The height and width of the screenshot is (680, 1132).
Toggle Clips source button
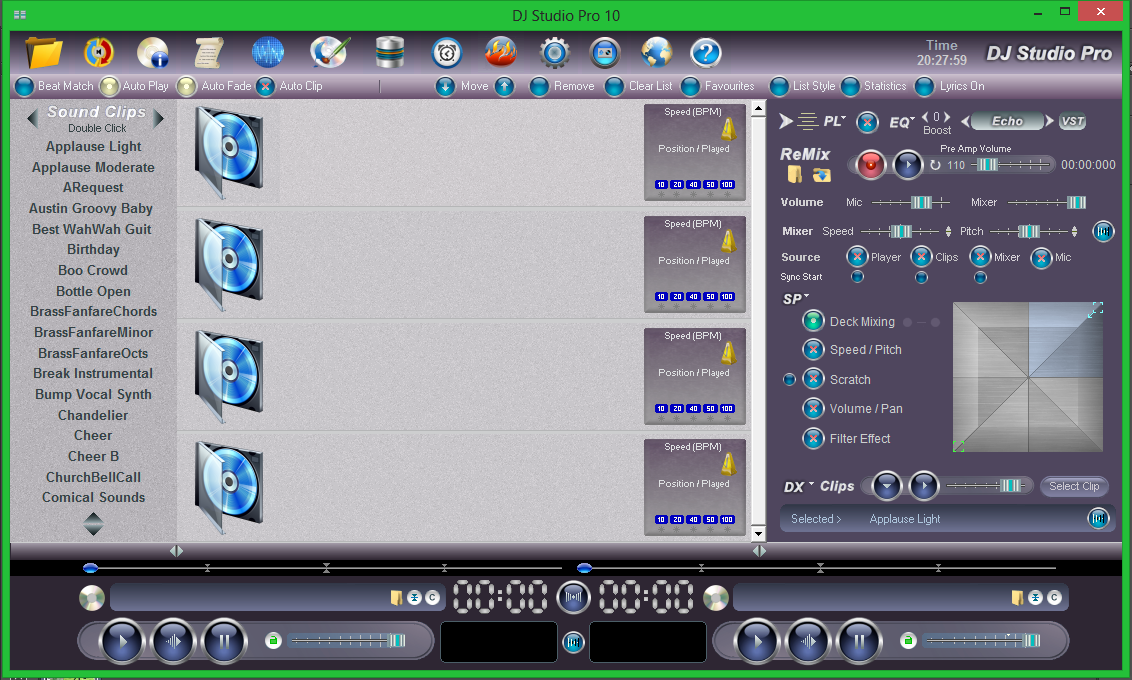921,256
